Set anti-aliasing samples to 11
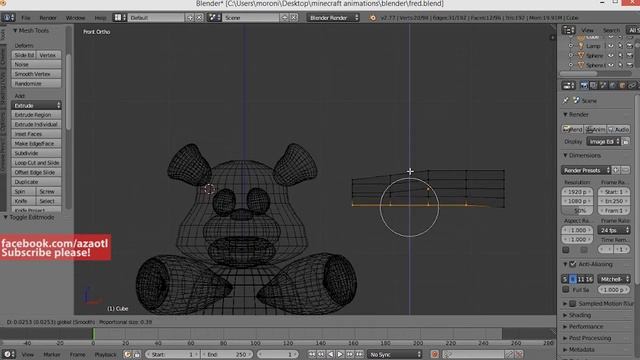The height and width of the screenshot is (360, 640). point(580,279)
